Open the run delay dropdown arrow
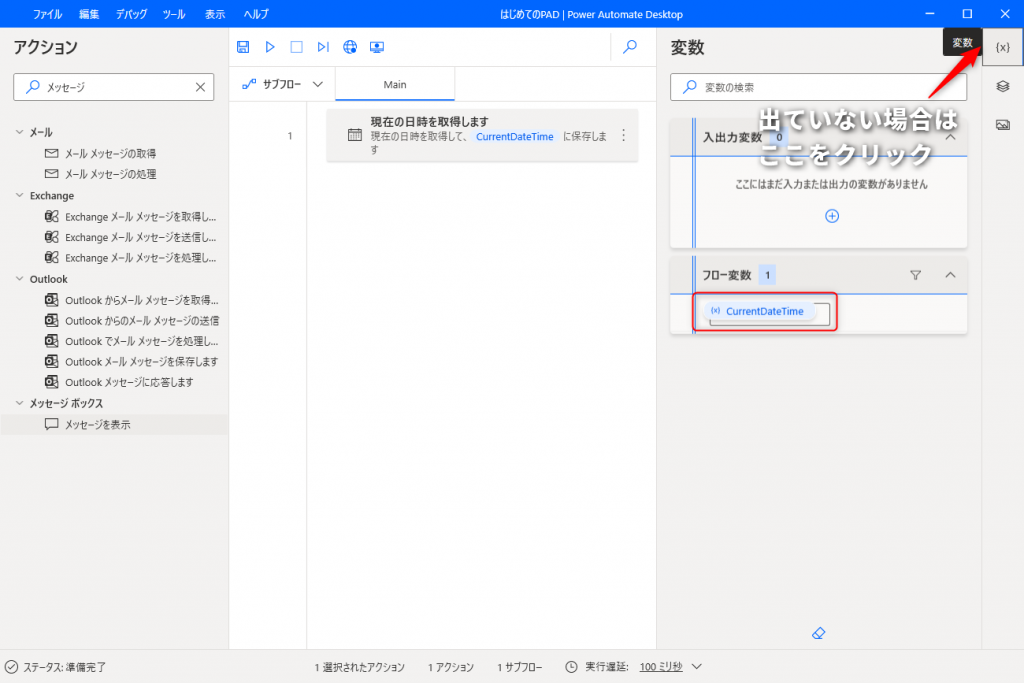Image resolution: width=1024 pixels, height=683 pixels. (x=697, y=667)
